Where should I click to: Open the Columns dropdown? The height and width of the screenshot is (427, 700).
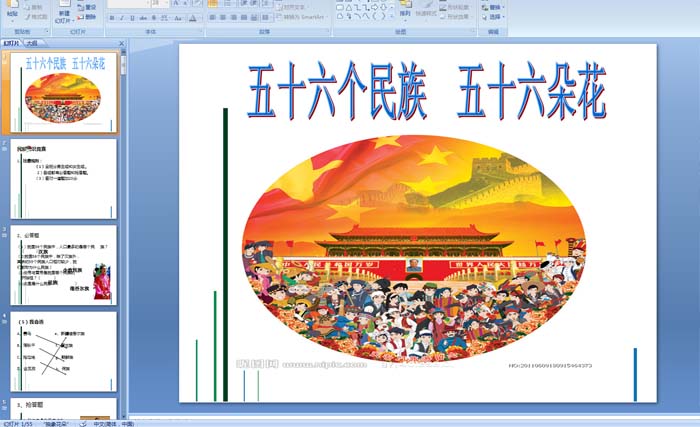(x=266, y=17)
